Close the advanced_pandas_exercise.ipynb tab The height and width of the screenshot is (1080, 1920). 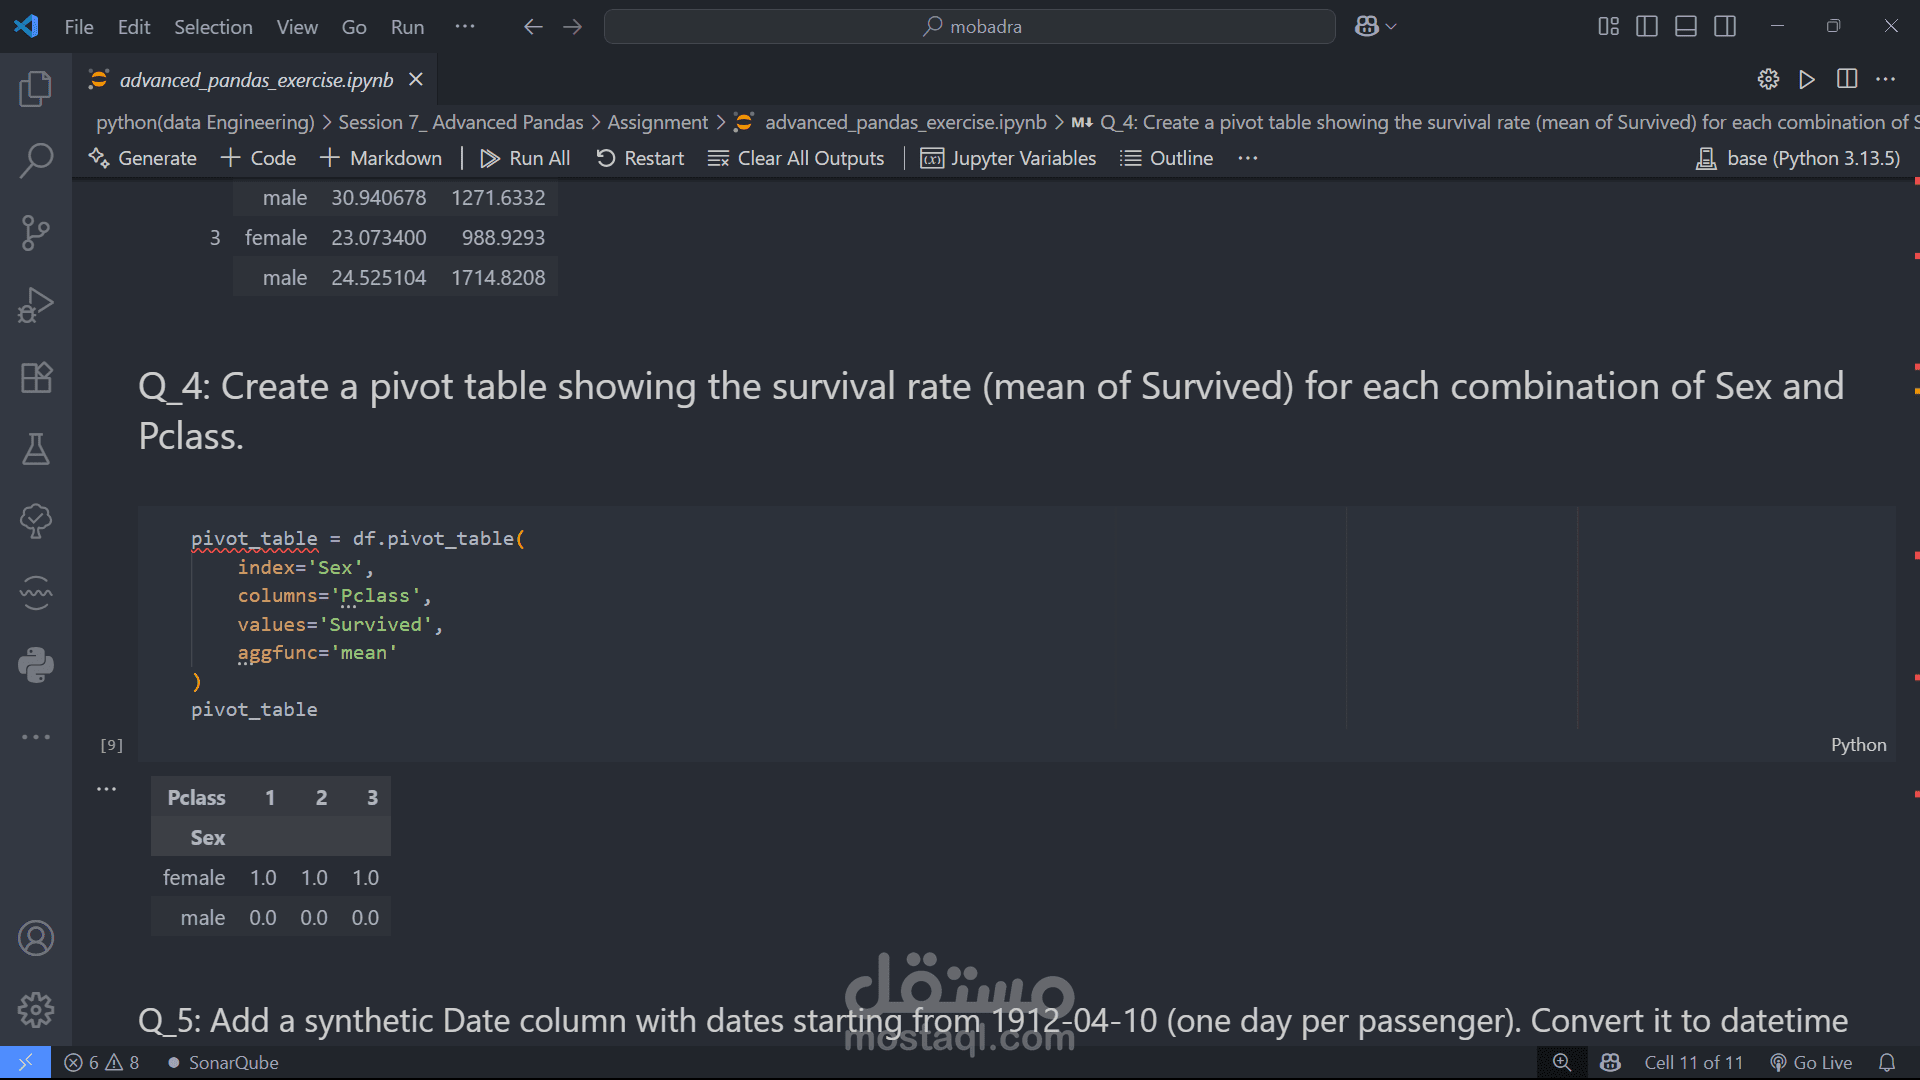(416, 79)
